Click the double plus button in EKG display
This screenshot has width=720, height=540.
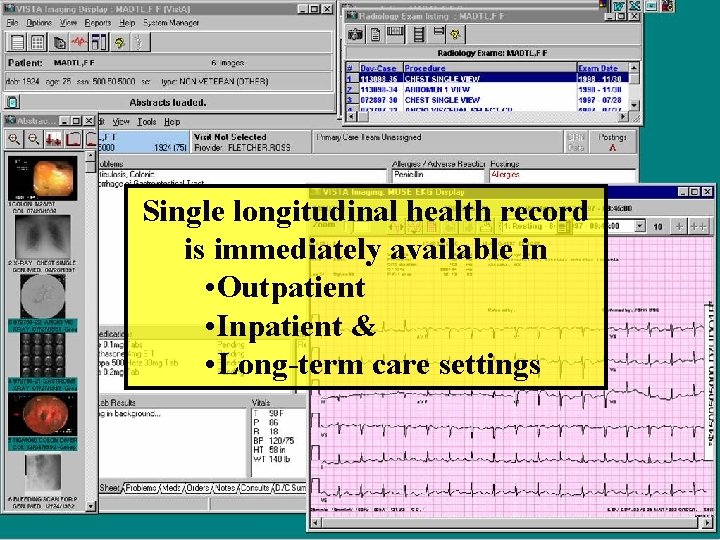pos(698,226)
